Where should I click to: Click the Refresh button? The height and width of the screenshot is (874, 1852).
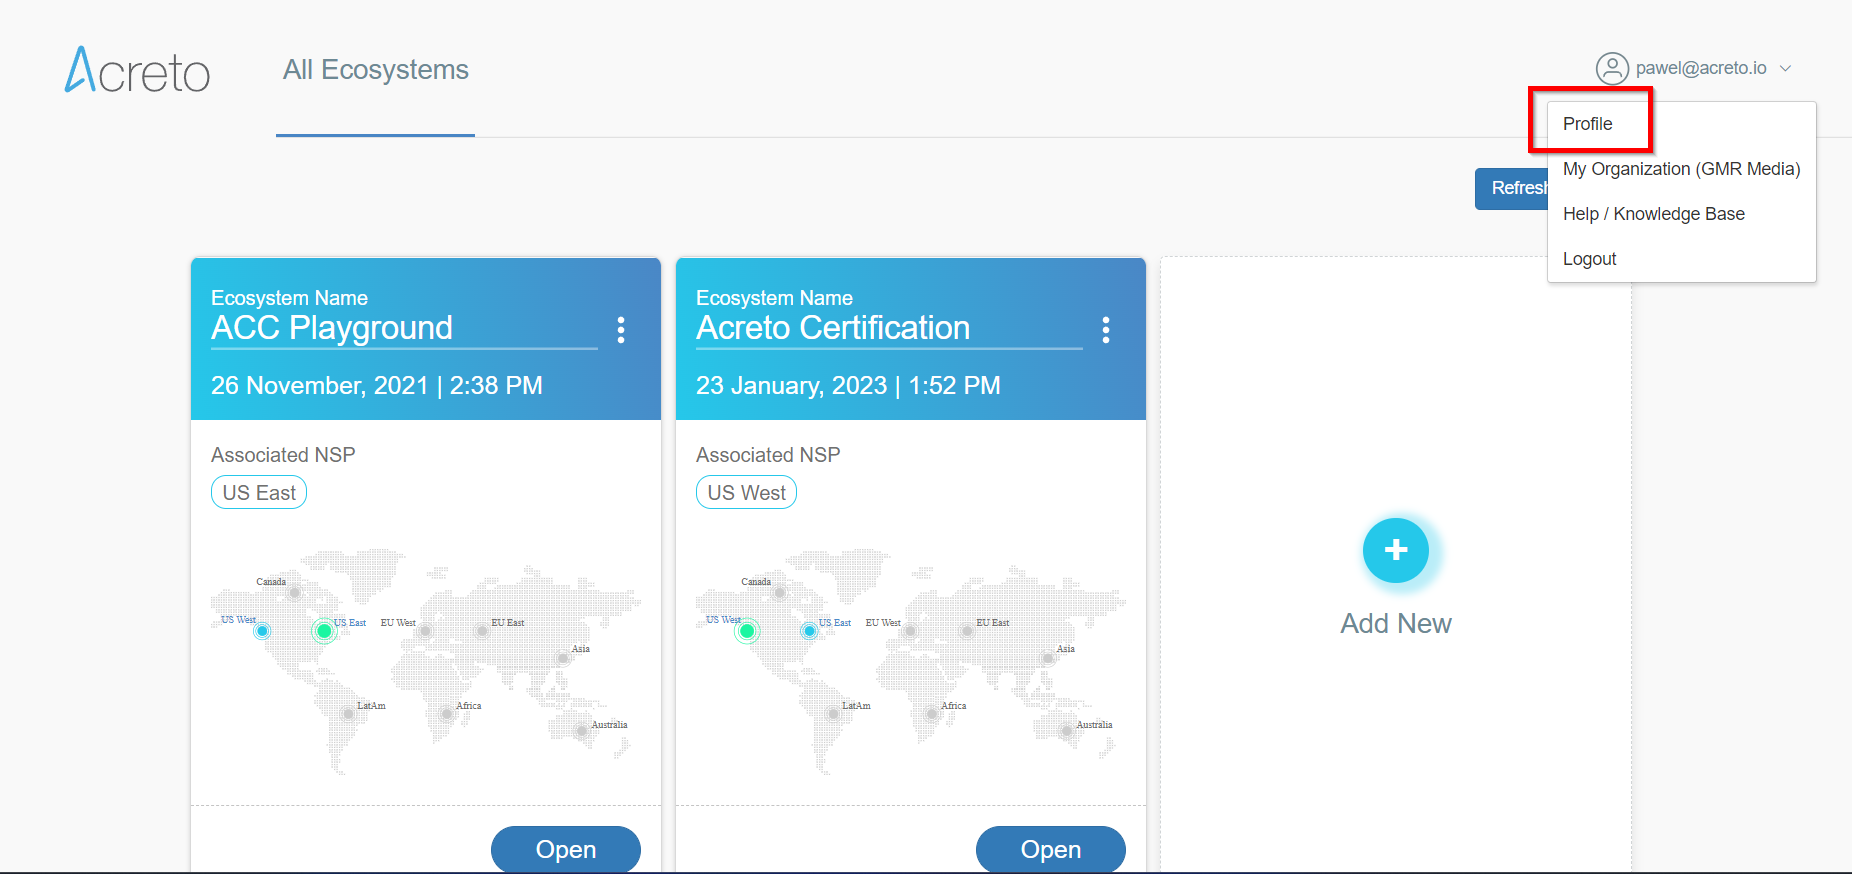(1512, 188)
